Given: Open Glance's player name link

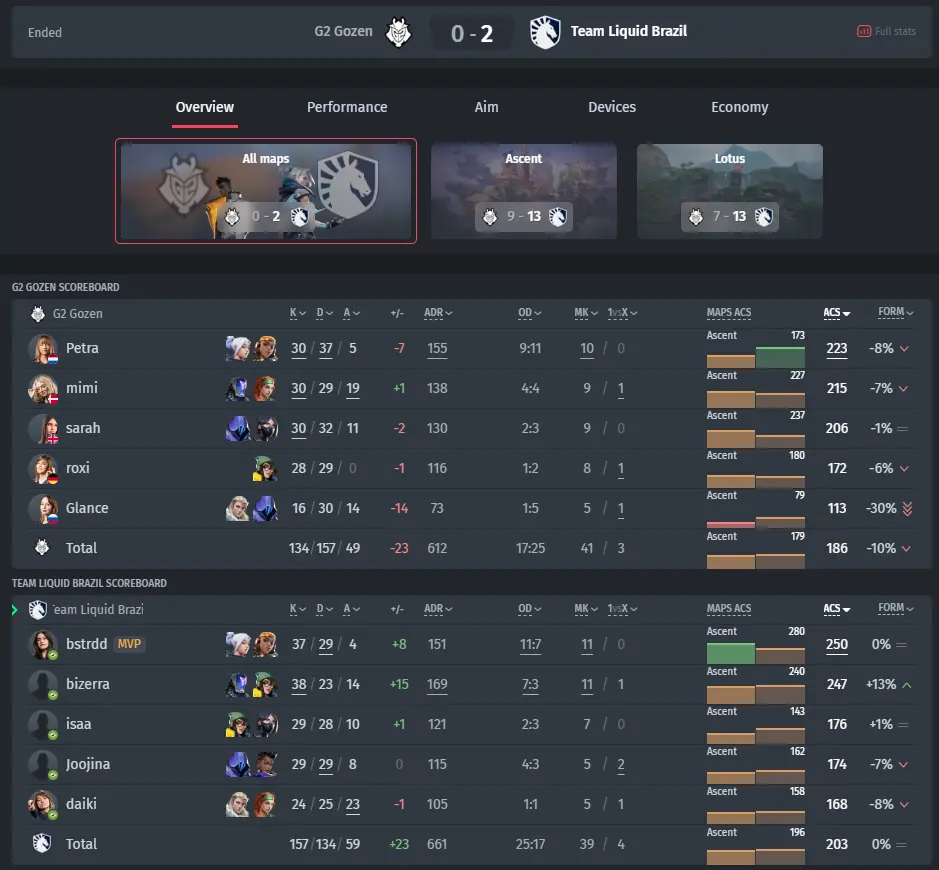Looking at the screenshot, I should click(x=87, y=508).
